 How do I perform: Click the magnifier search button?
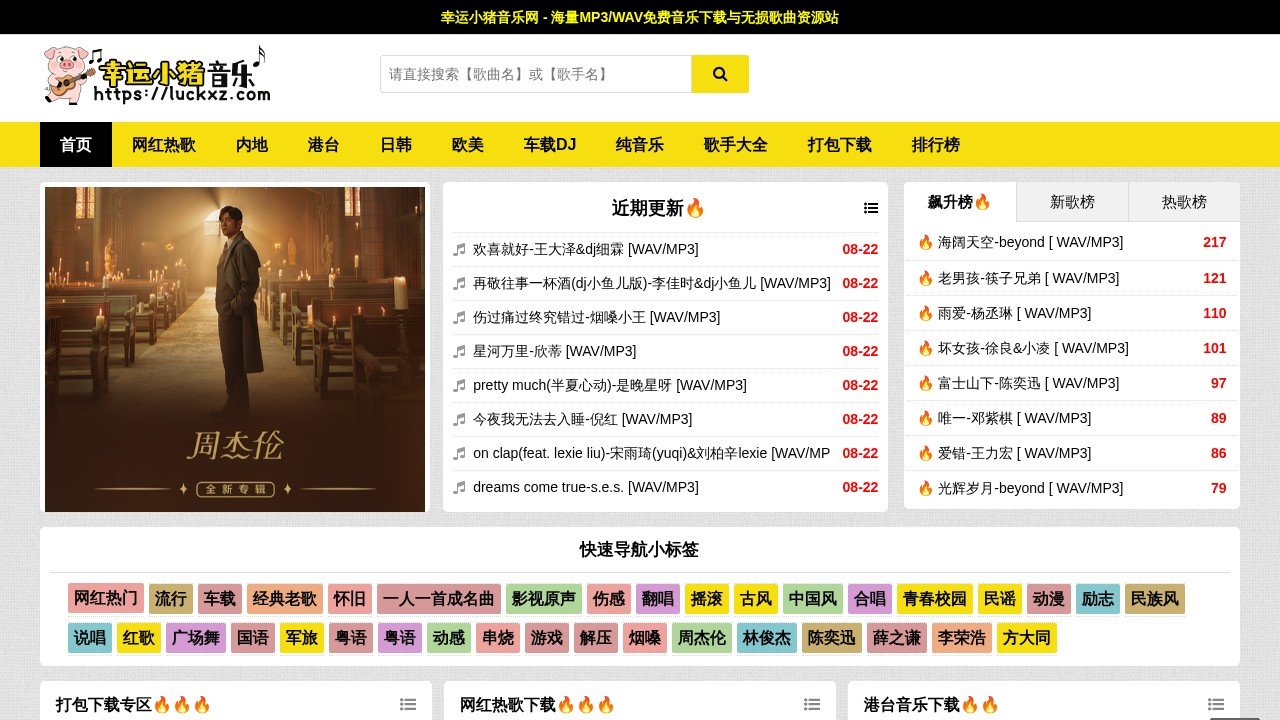[720, 74]
